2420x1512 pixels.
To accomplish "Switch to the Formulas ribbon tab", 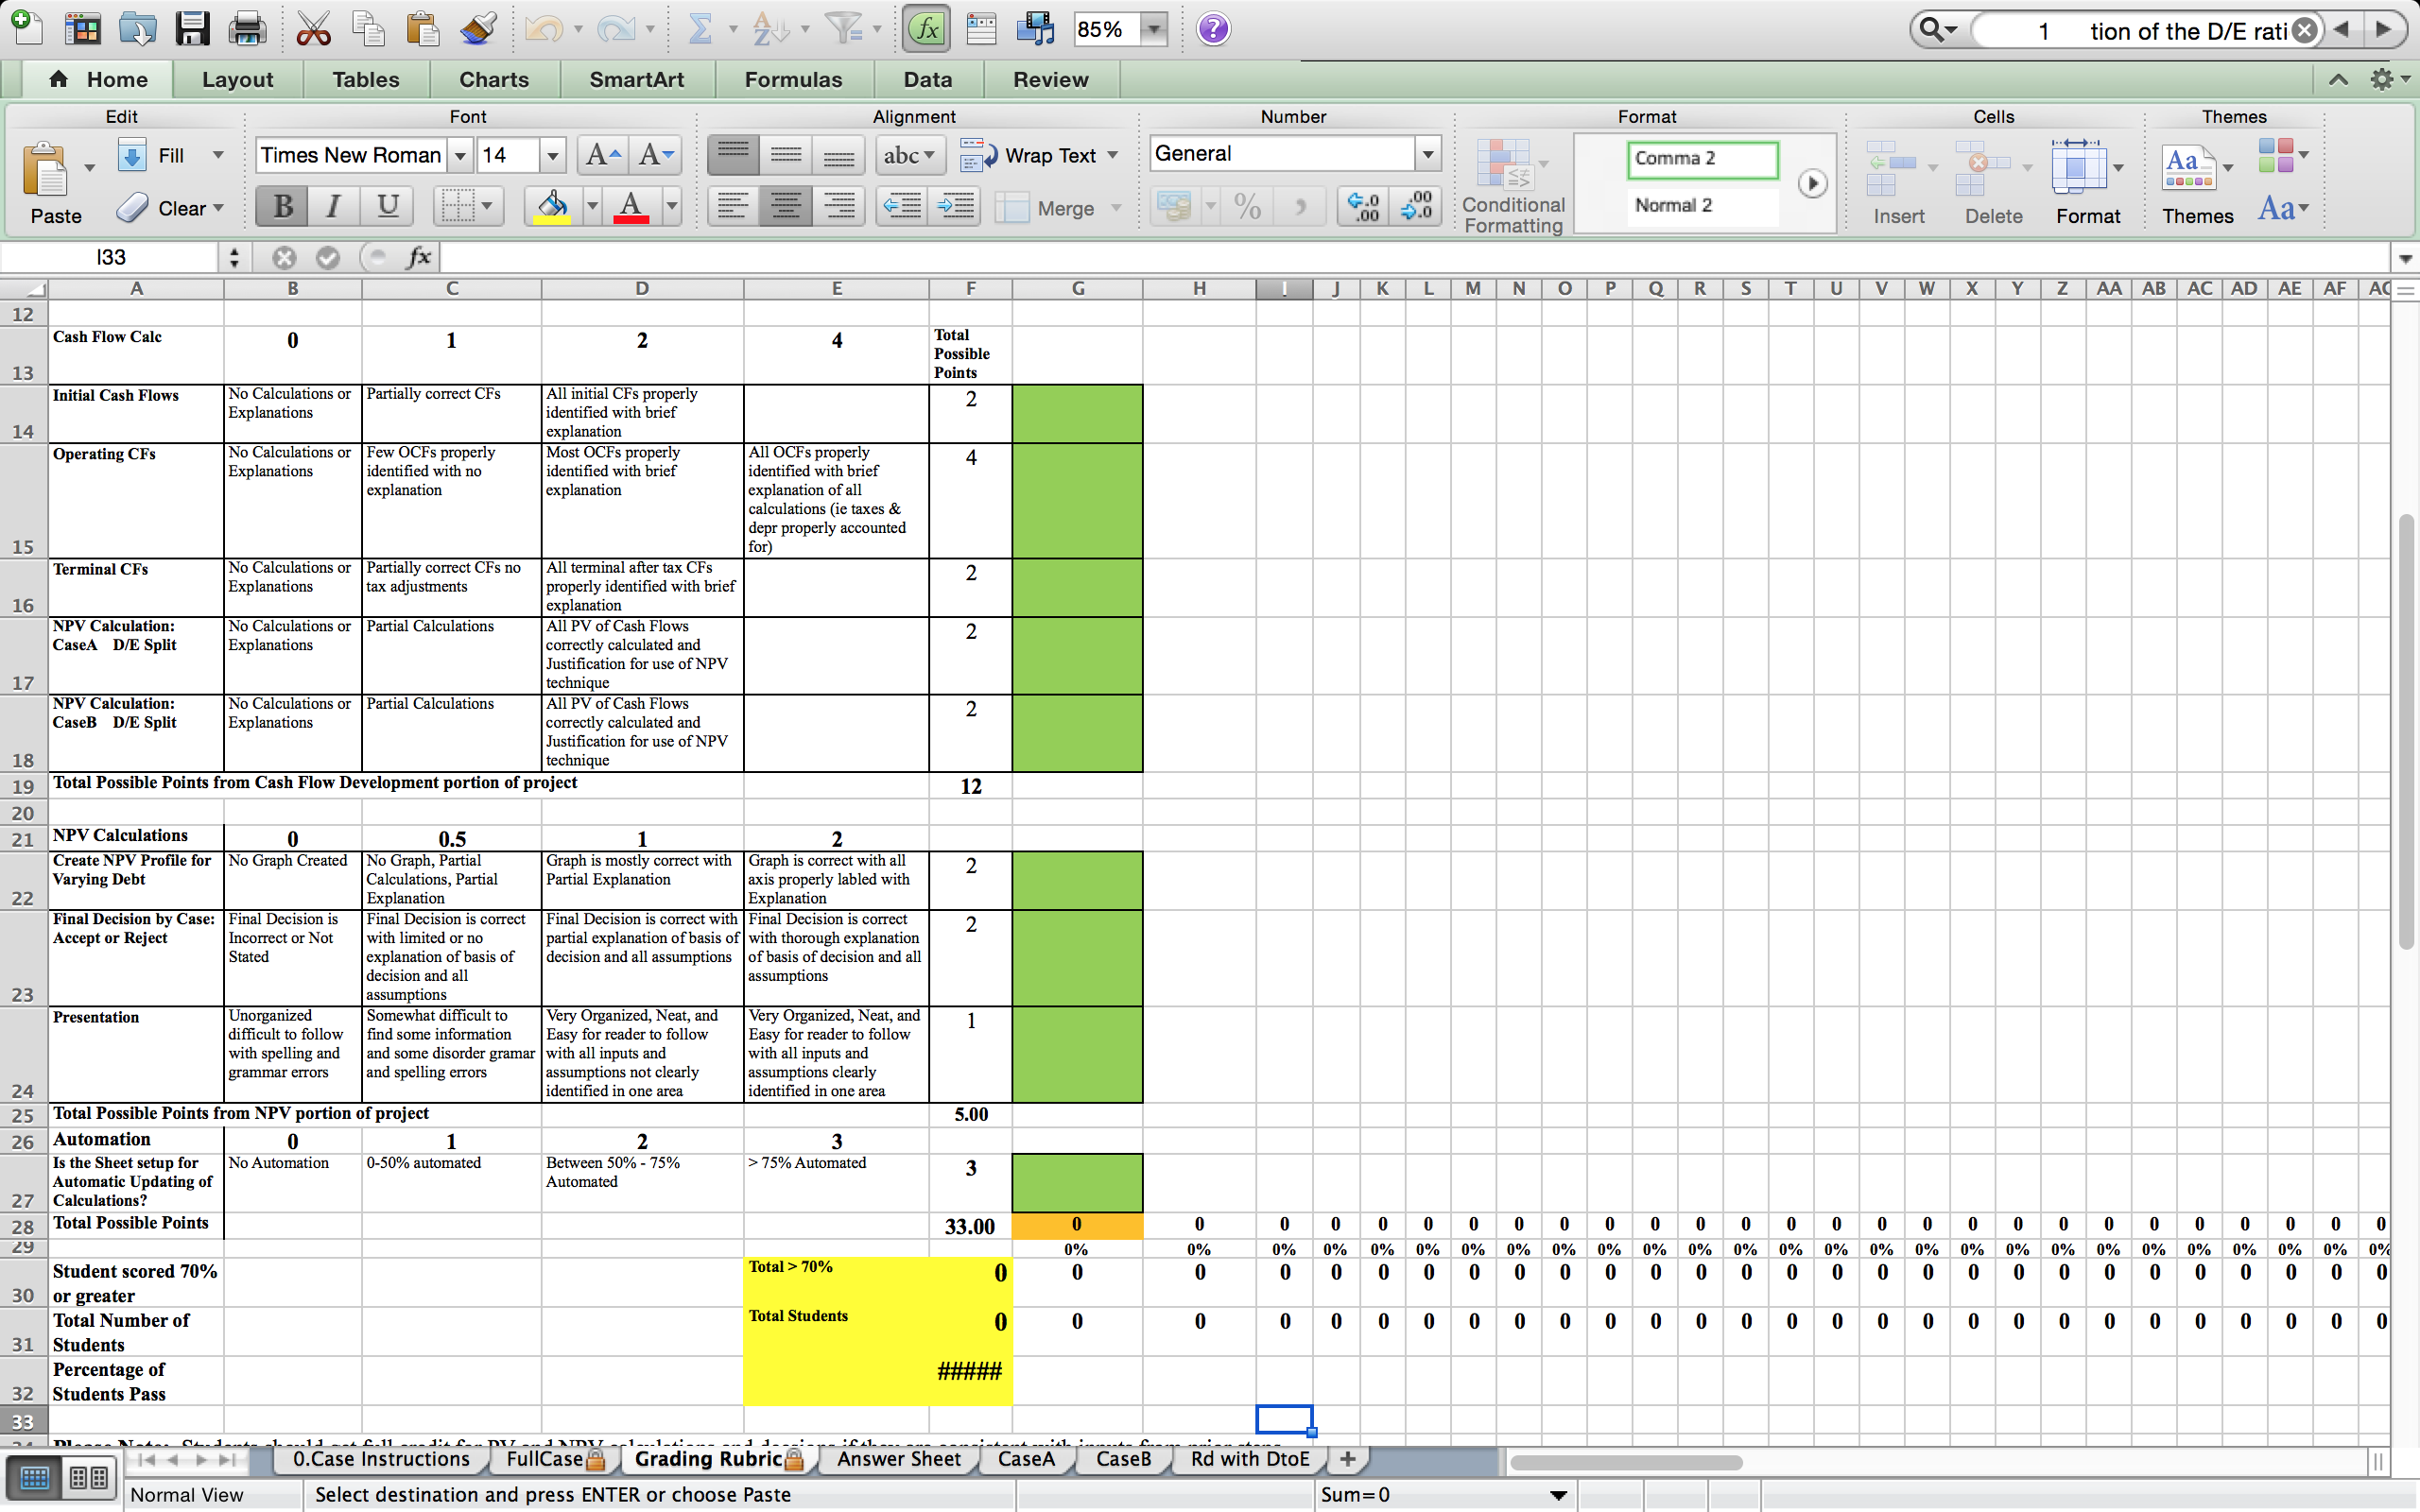I will (793, 79).
